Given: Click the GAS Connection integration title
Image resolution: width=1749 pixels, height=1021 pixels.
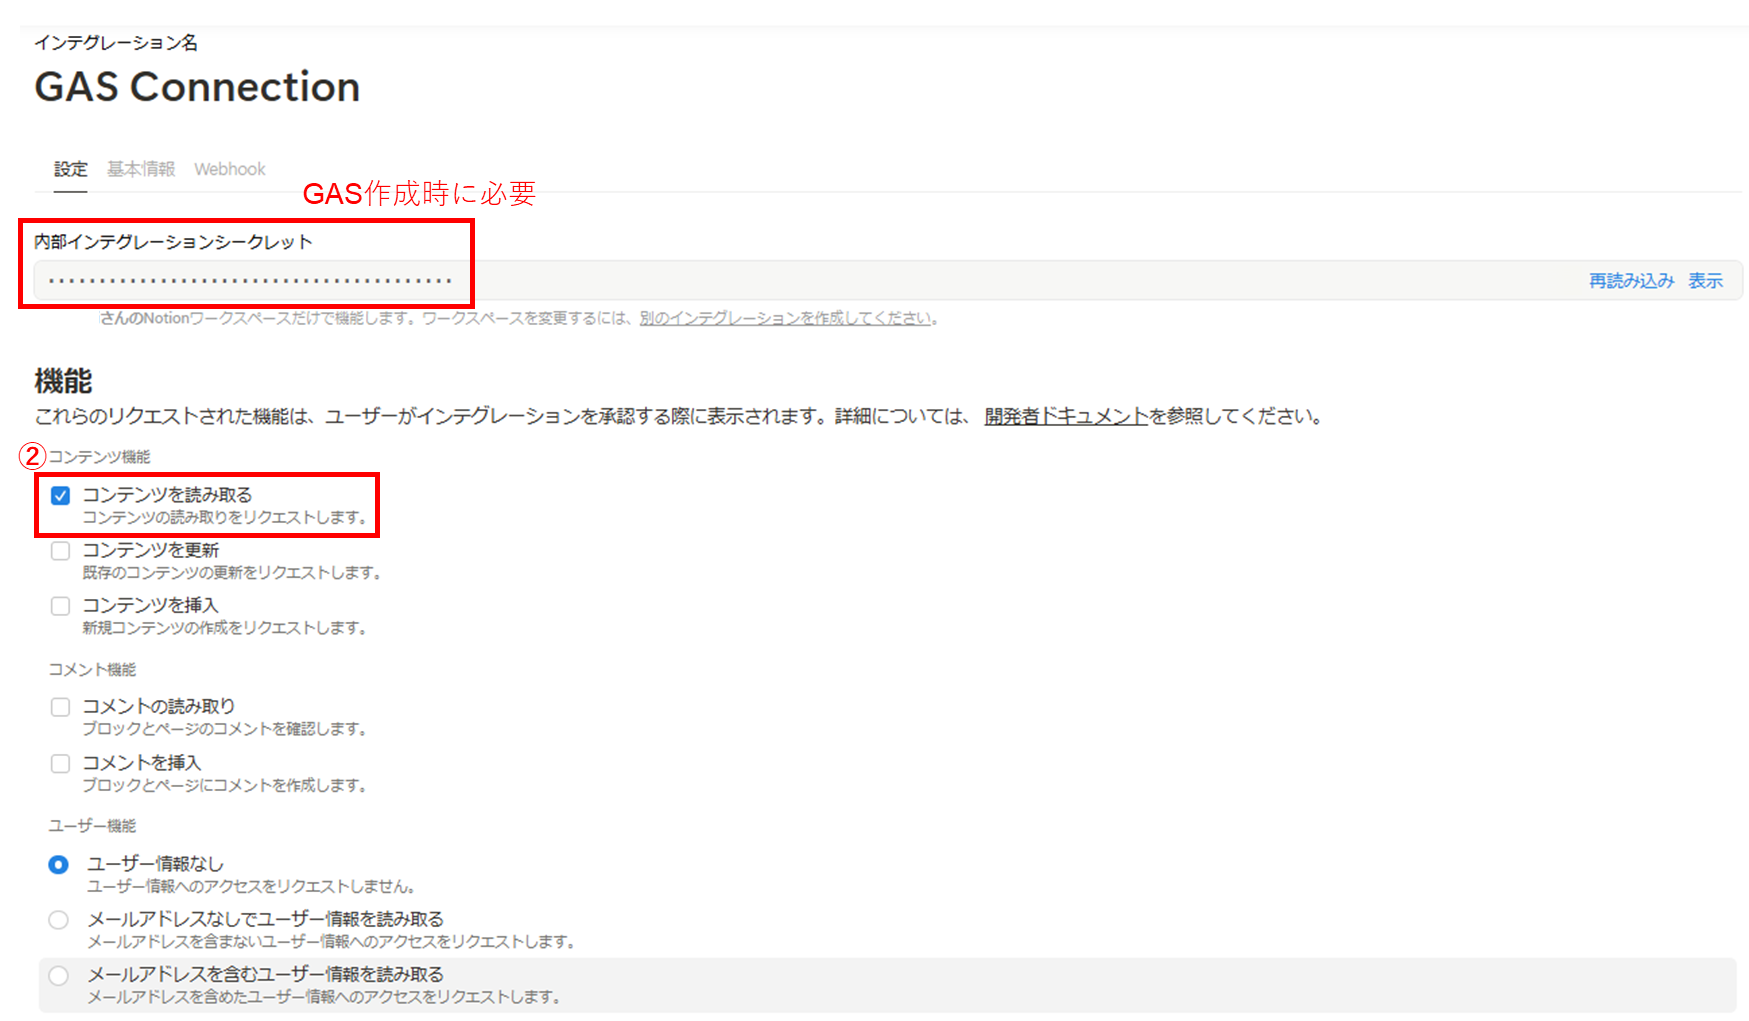Looking at the screenshot, I should tap(196, 87).
